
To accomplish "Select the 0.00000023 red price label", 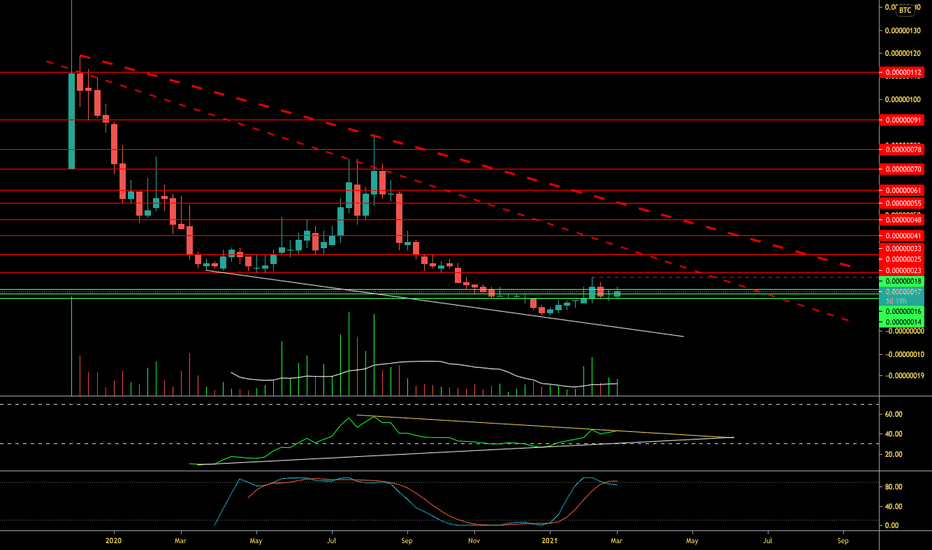I will (x=901, y=271).
